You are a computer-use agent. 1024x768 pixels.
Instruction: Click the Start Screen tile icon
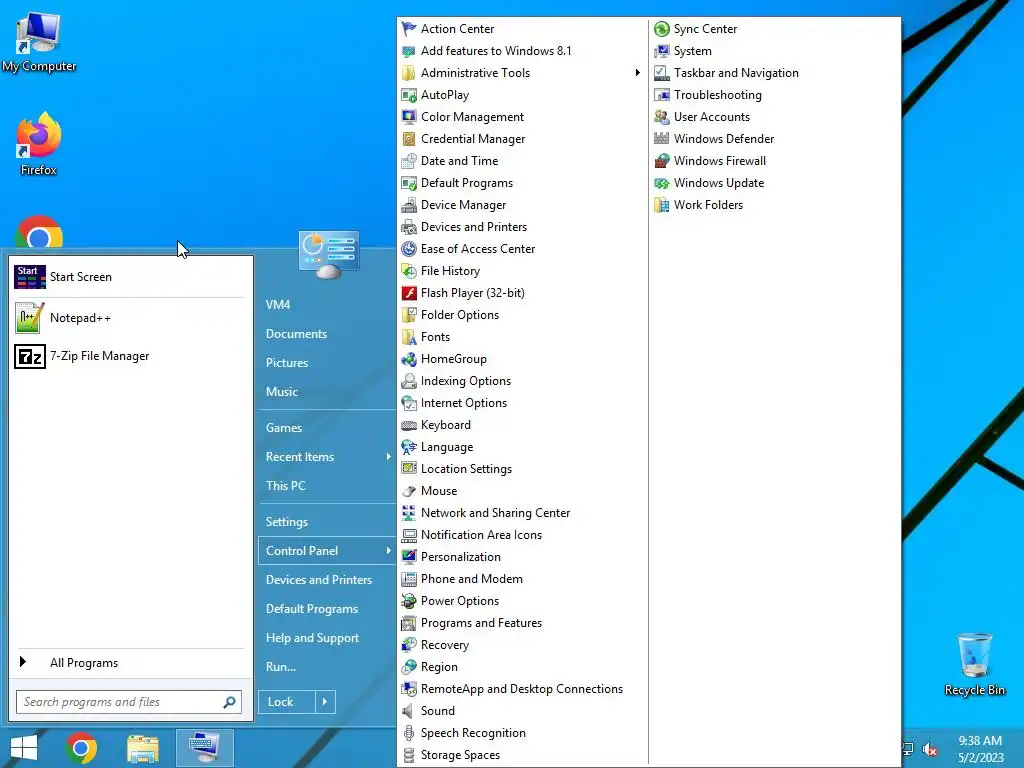[x=29, y=277]
